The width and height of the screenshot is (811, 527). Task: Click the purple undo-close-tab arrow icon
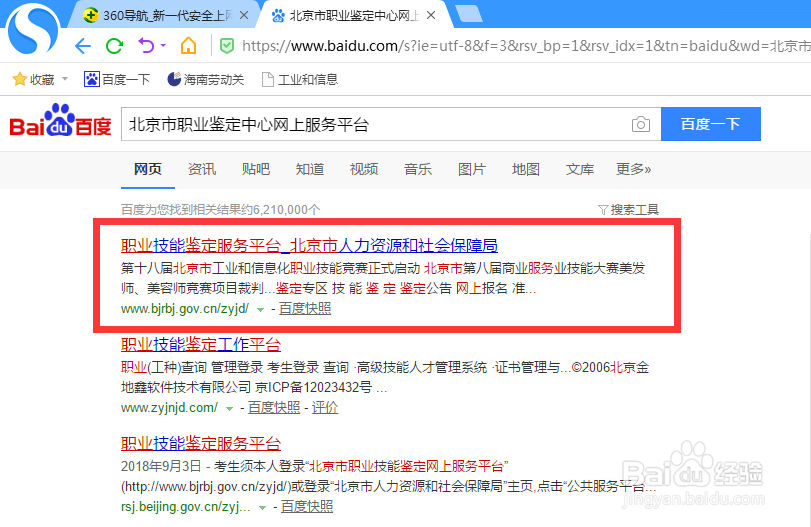[146, 46]
